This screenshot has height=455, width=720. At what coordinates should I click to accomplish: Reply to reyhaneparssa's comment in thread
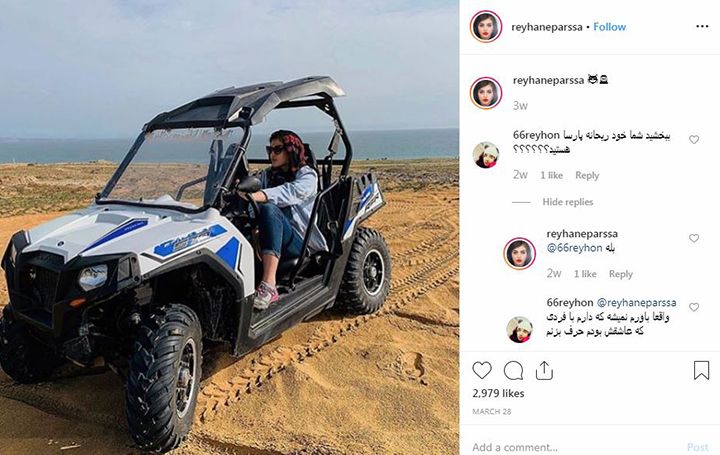tap(620, 274)
